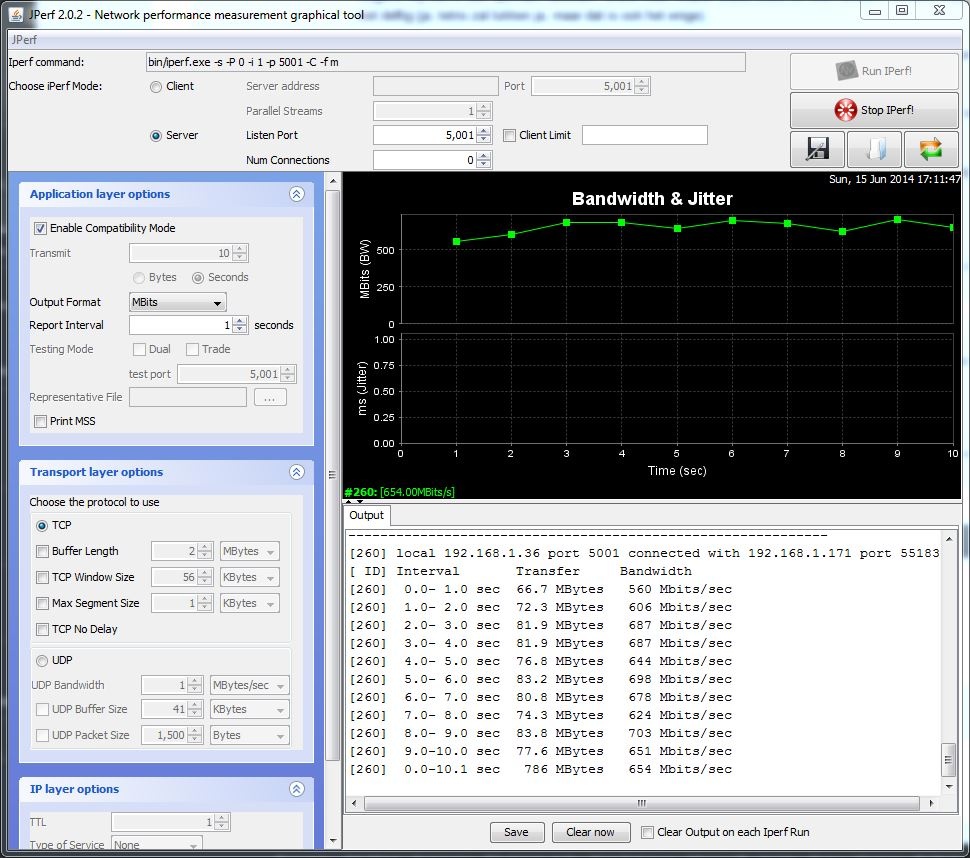Select the UDP protocol radio button
The width and height of the screenshot is (970, 858).
click(42, 661)
